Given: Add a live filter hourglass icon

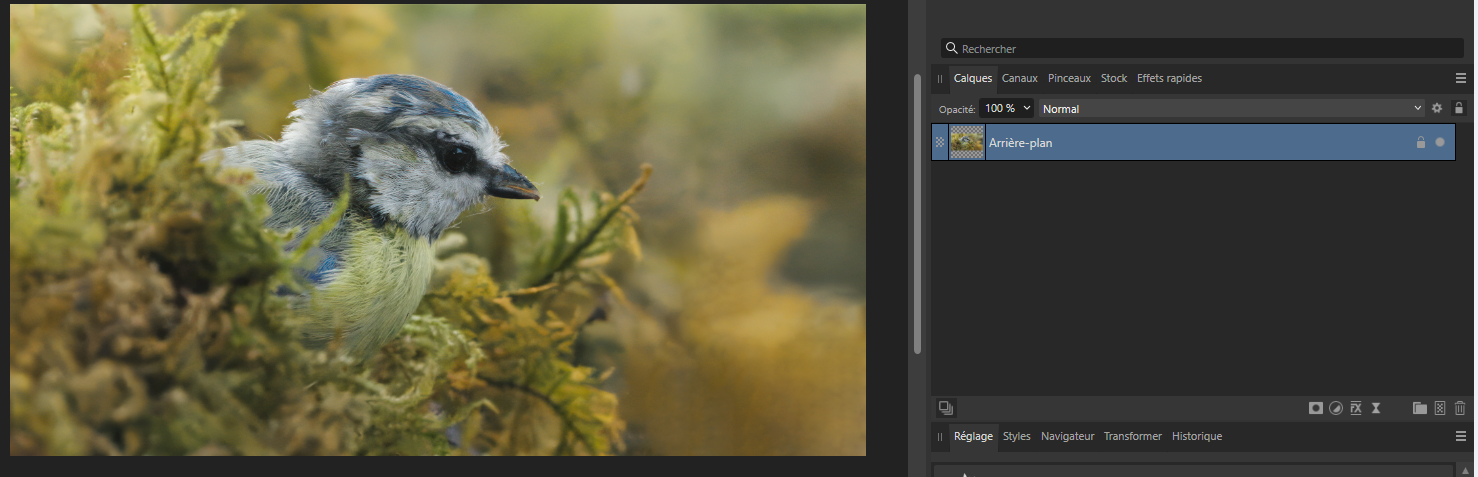Looking at the screenshot, I should (1376, 408).
